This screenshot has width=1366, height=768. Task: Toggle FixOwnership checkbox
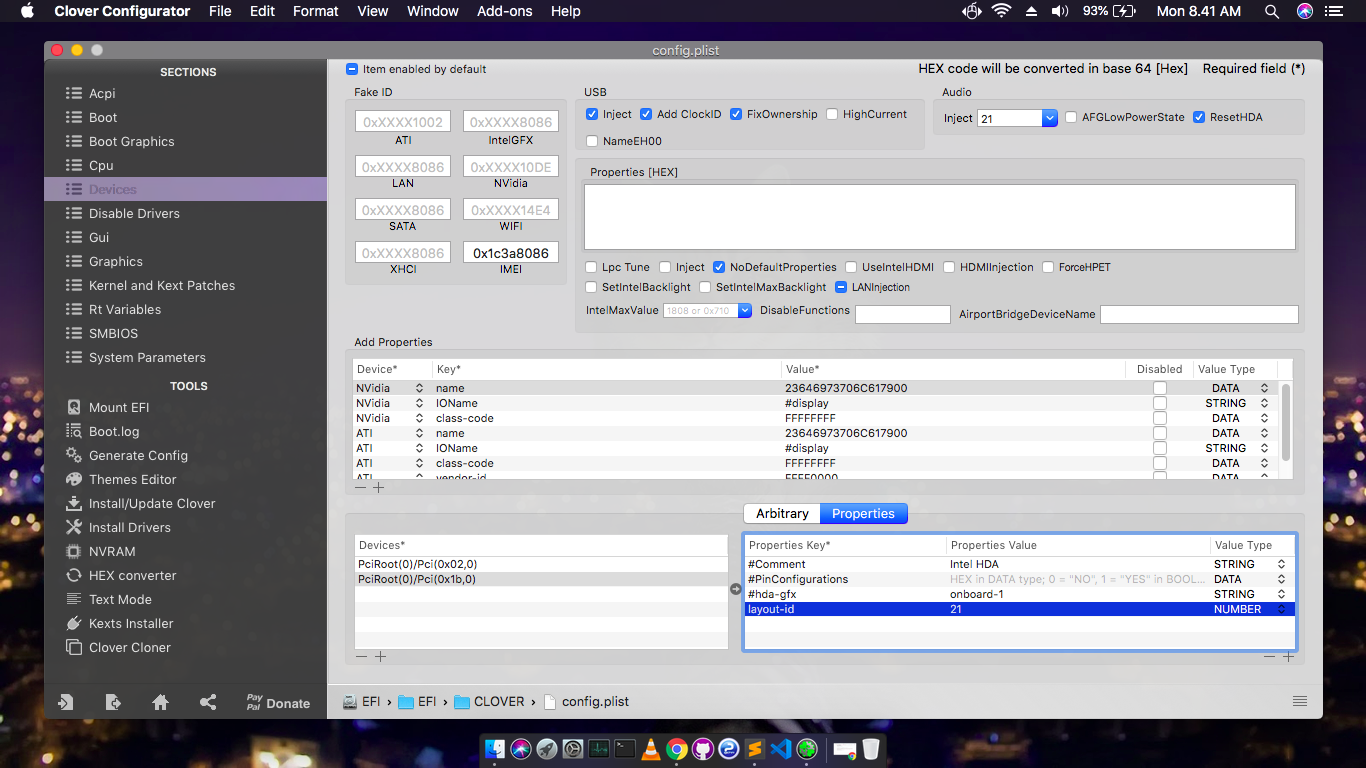point(736,114)
